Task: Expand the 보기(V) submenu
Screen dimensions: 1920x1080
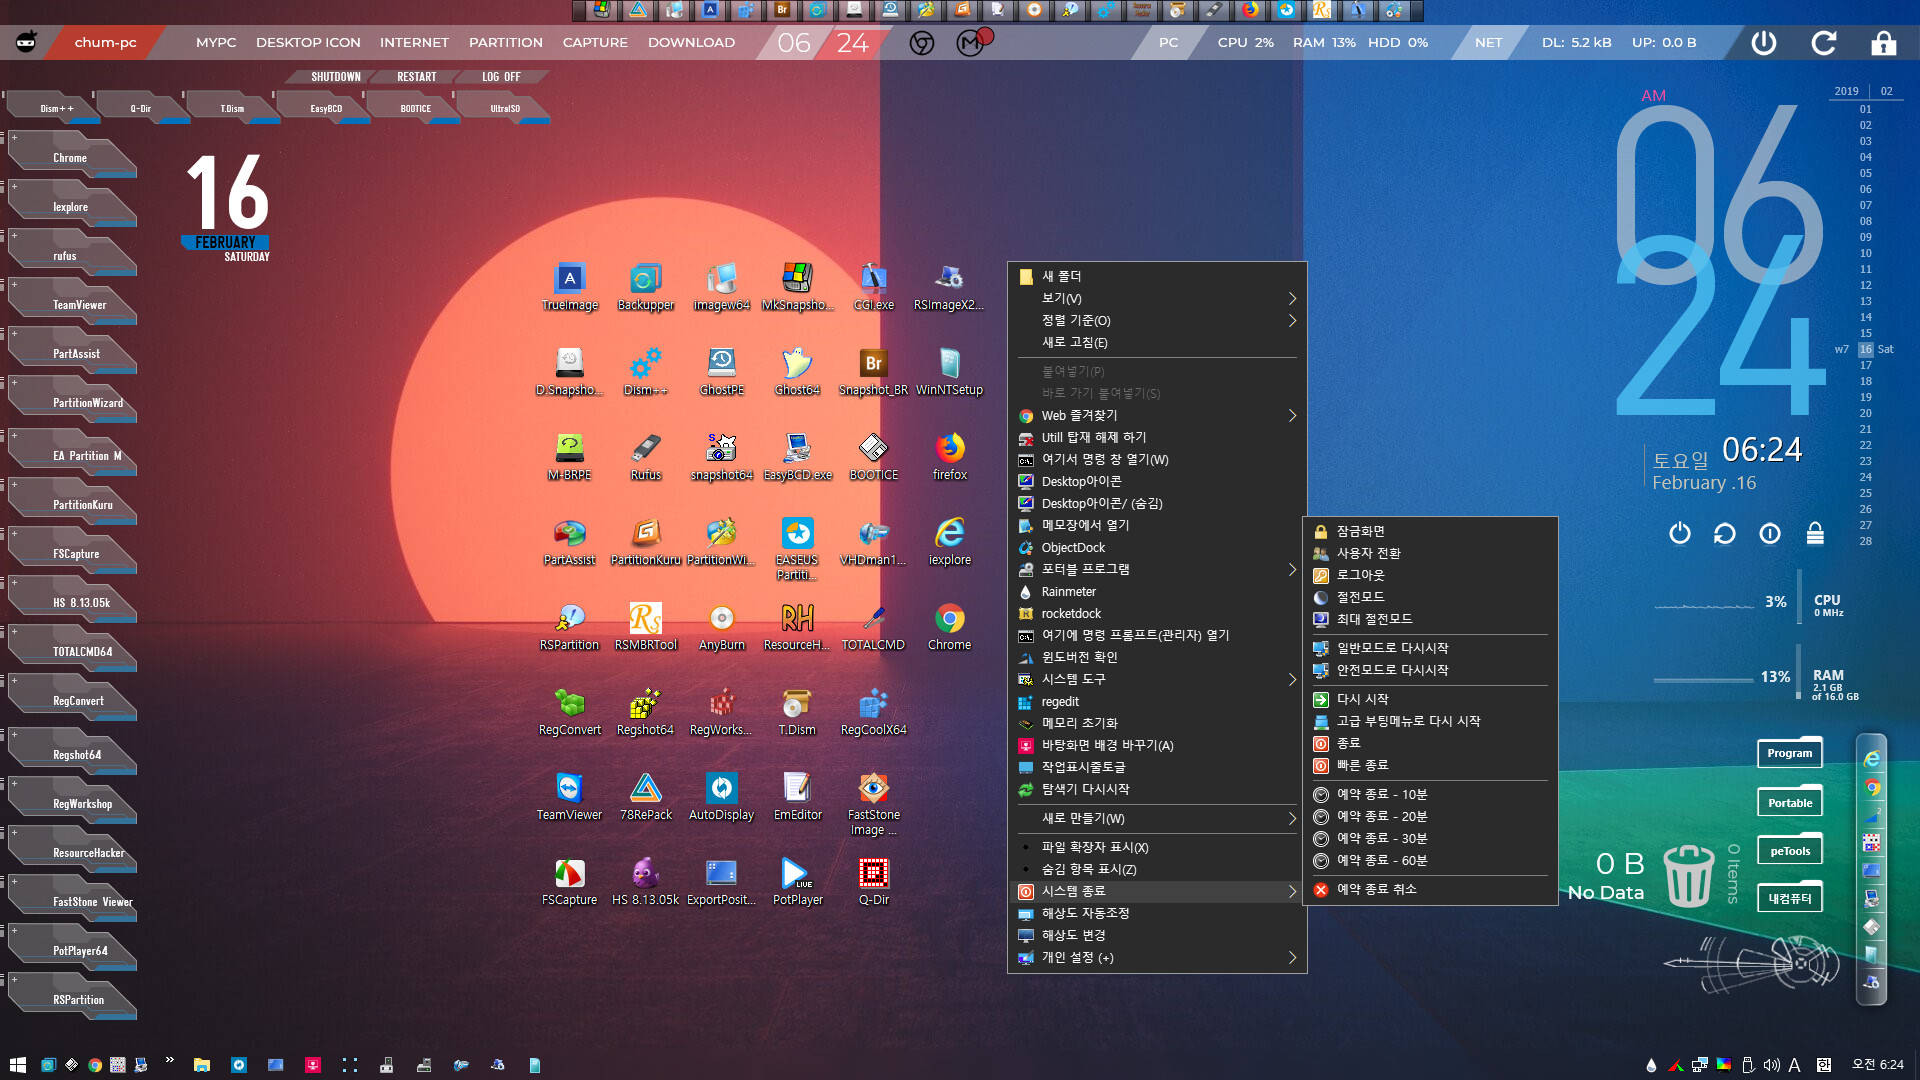Action: click(1157, 298)
